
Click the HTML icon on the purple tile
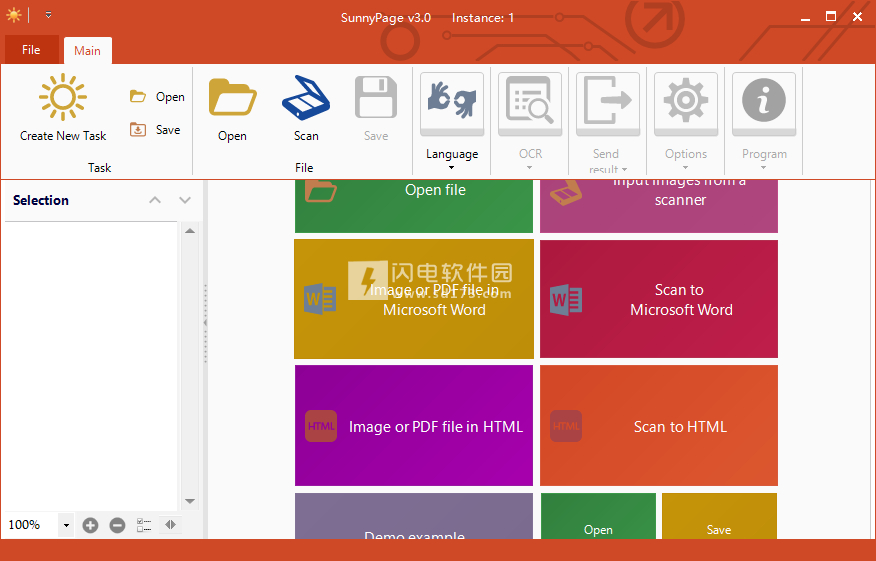point(321,426)
